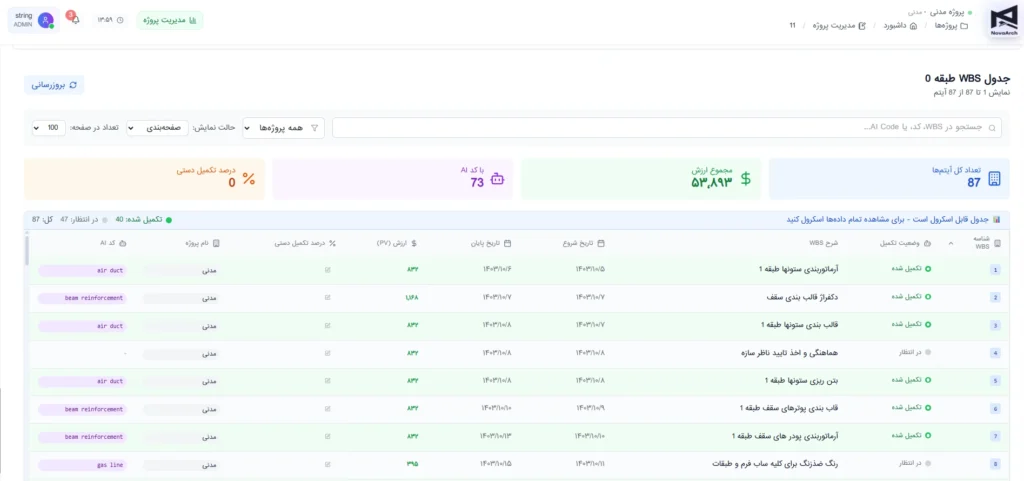Click the clock icon beside the time

coord(121,20)
